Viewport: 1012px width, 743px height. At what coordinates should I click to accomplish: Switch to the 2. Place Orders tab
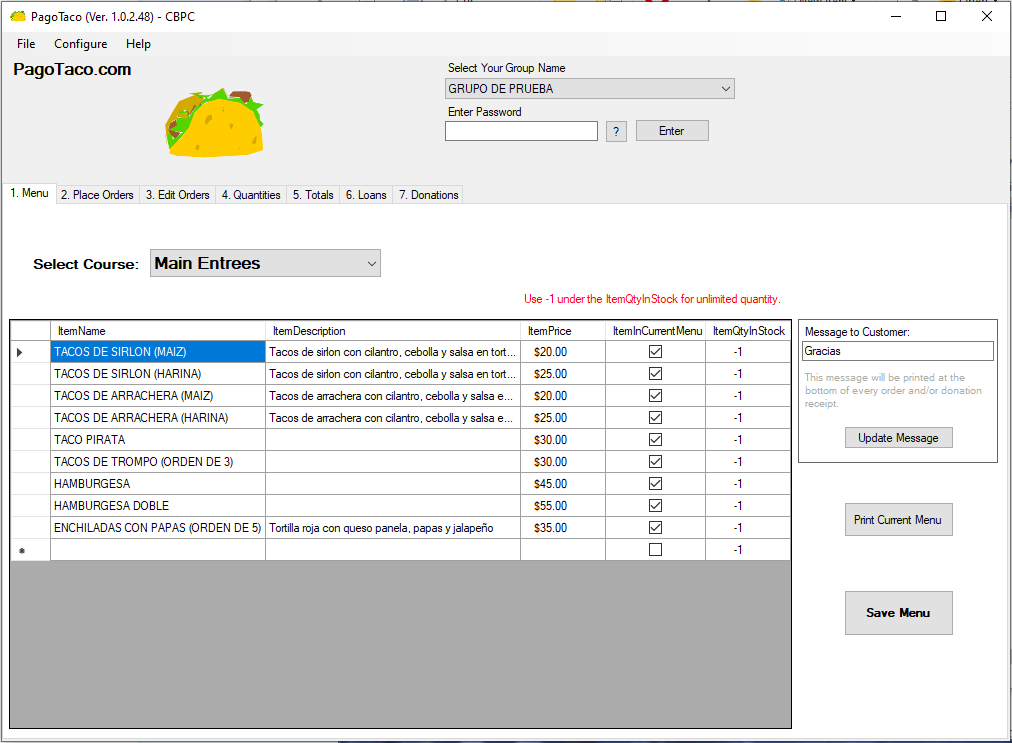(97, 195)
